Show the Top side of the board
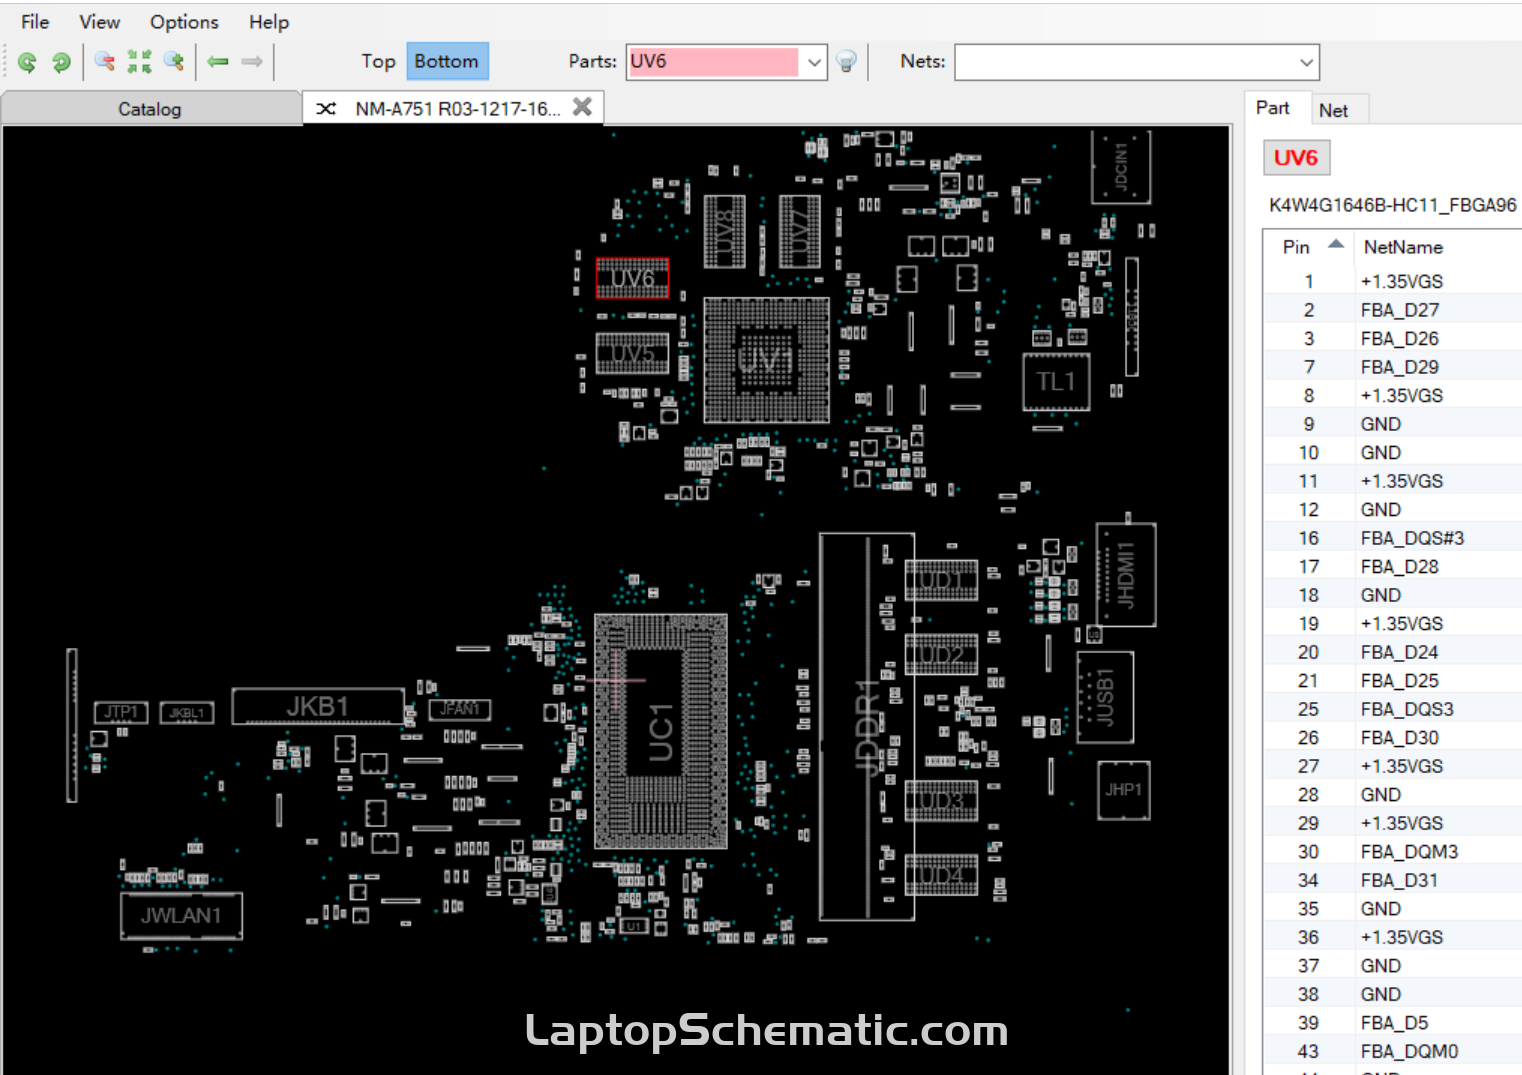 [378, 61]
